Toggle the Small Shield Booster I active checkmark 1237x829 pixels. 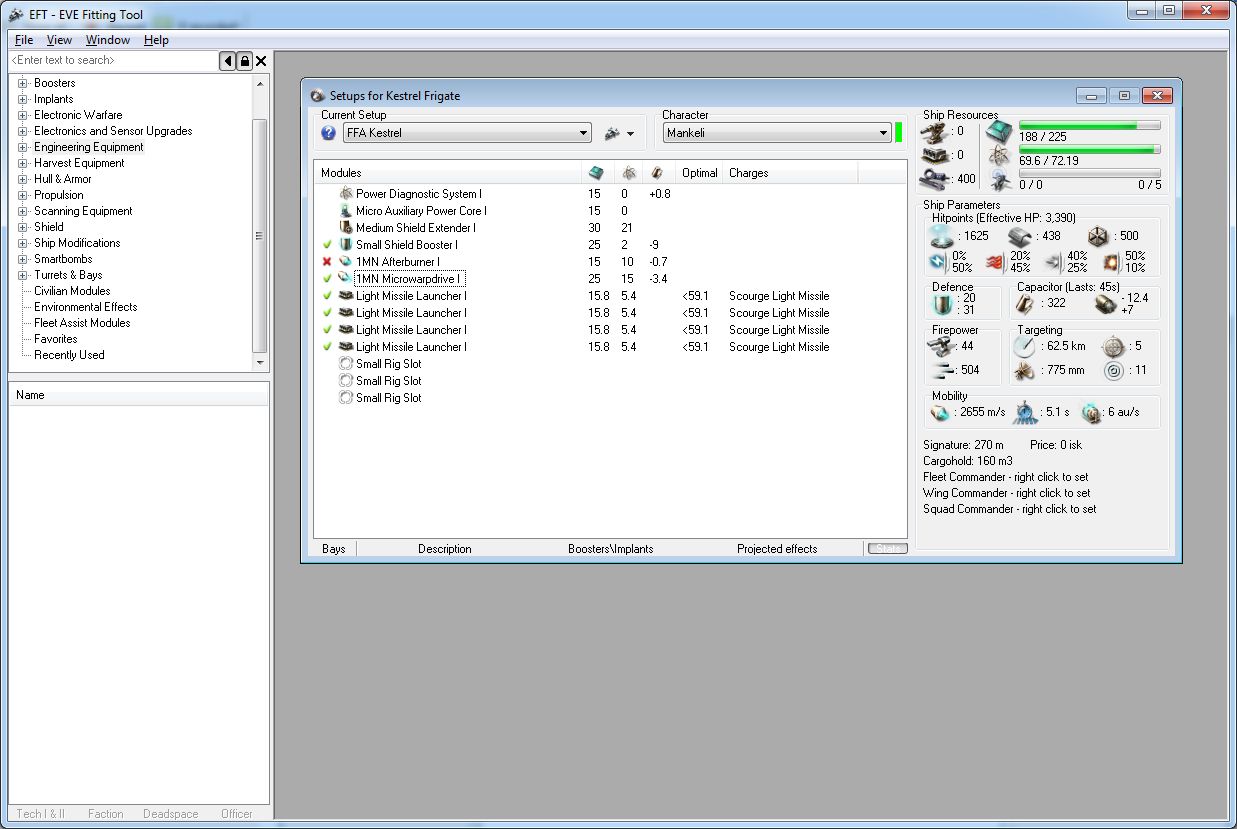pos(327,245)
